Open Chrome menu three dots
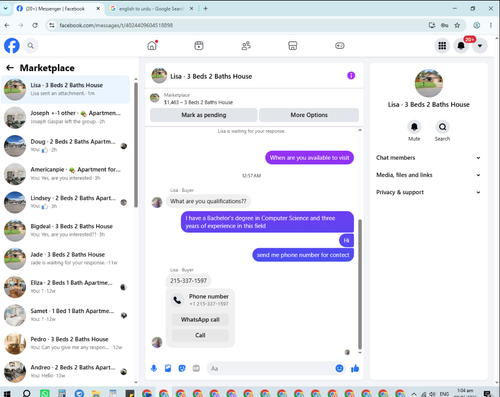 (491, 25)
